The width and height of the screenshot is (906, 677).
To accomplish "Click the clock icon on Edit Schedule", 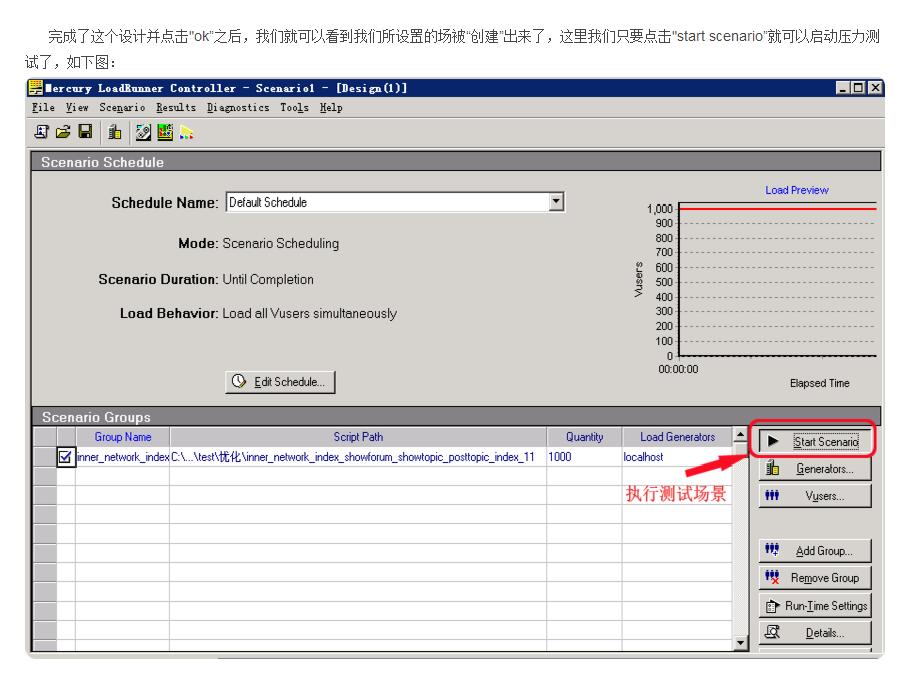I will 239,381.
